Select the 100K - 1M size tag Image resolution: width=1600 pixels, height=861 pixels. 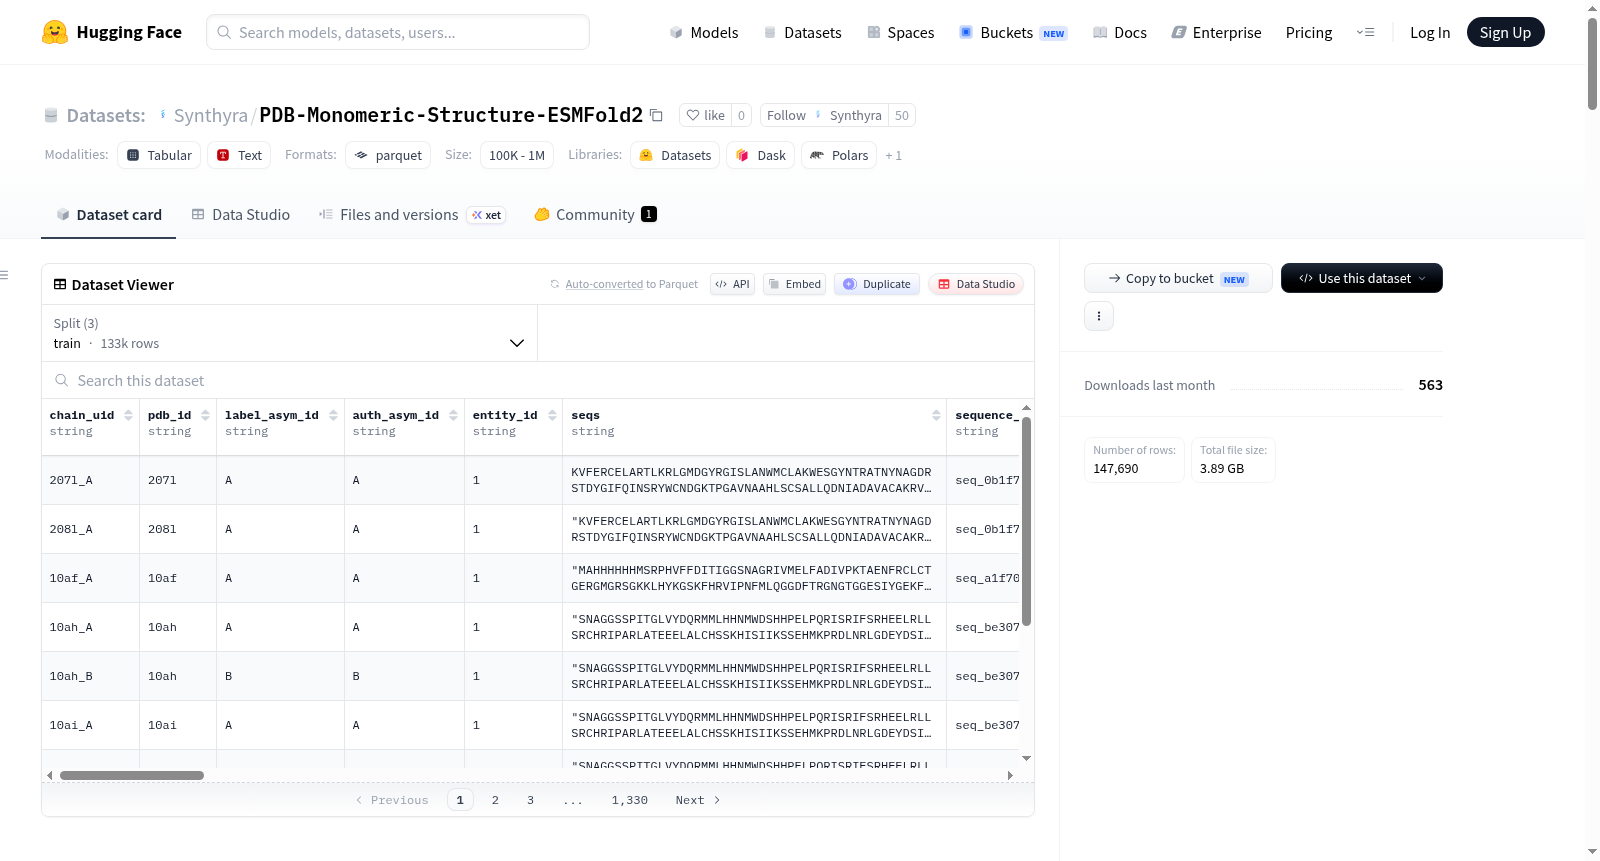point(516,155)
